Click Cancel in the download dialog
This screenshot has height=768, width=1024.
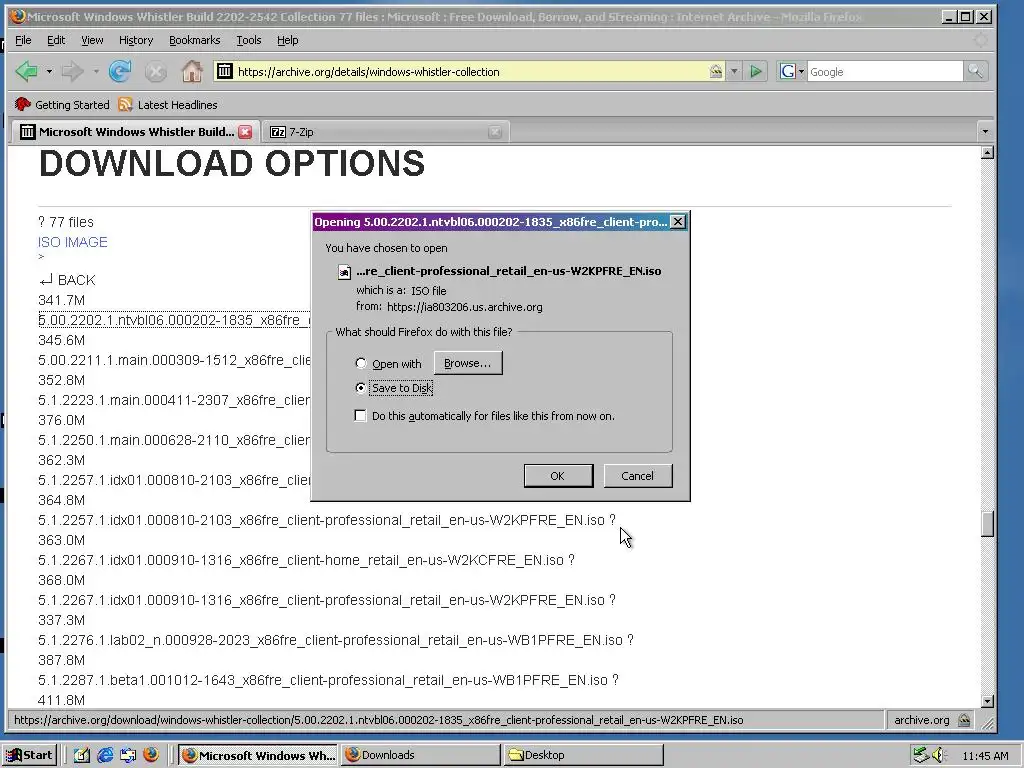637,476
